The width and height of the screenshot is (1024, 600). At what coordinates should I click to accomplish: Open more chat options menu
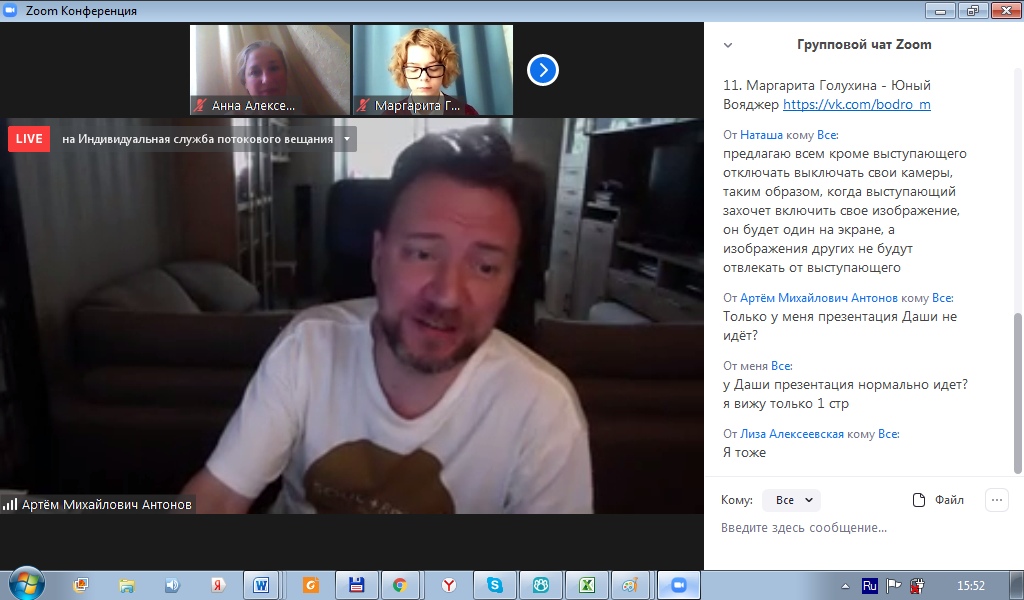[x=997, y=500]
